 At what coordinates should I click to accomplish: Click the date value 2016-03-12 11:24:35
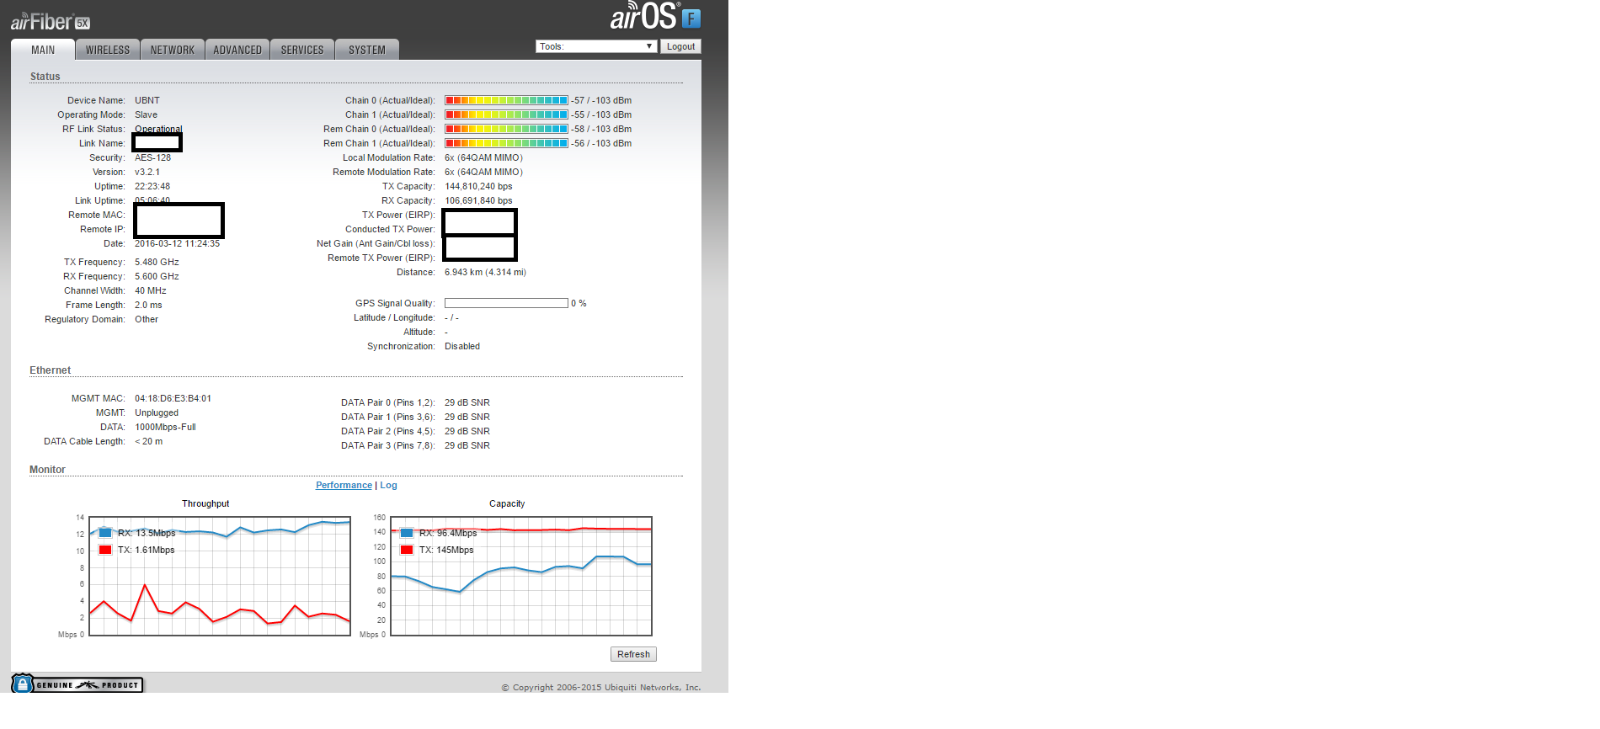click(178, 244)
